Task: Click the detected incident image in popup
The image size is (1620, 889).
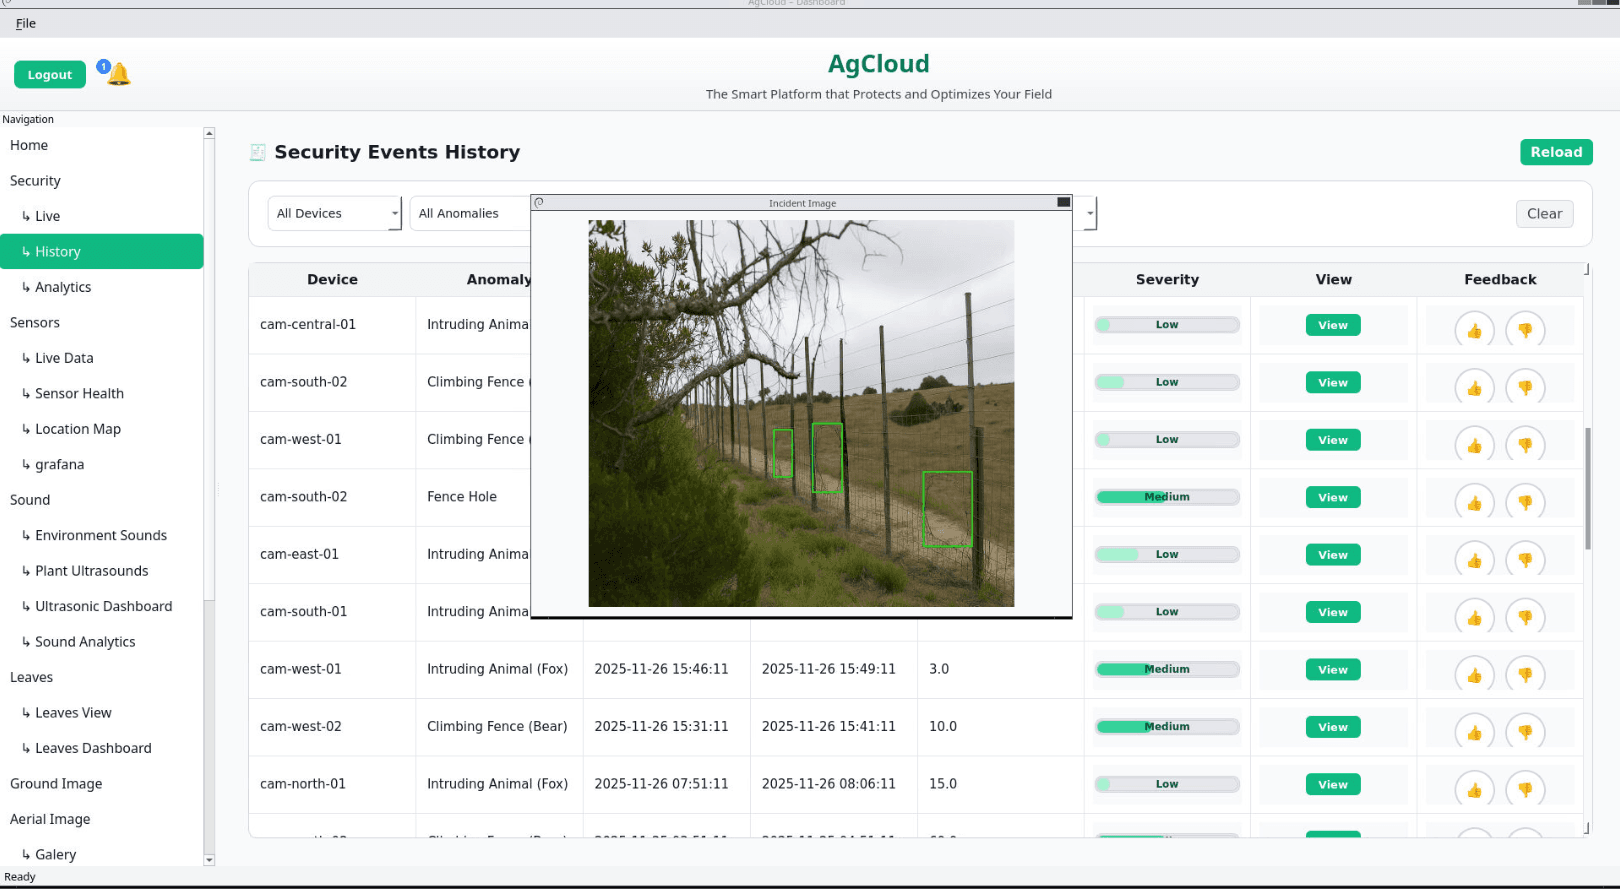Action: click(x=801, y=413)
